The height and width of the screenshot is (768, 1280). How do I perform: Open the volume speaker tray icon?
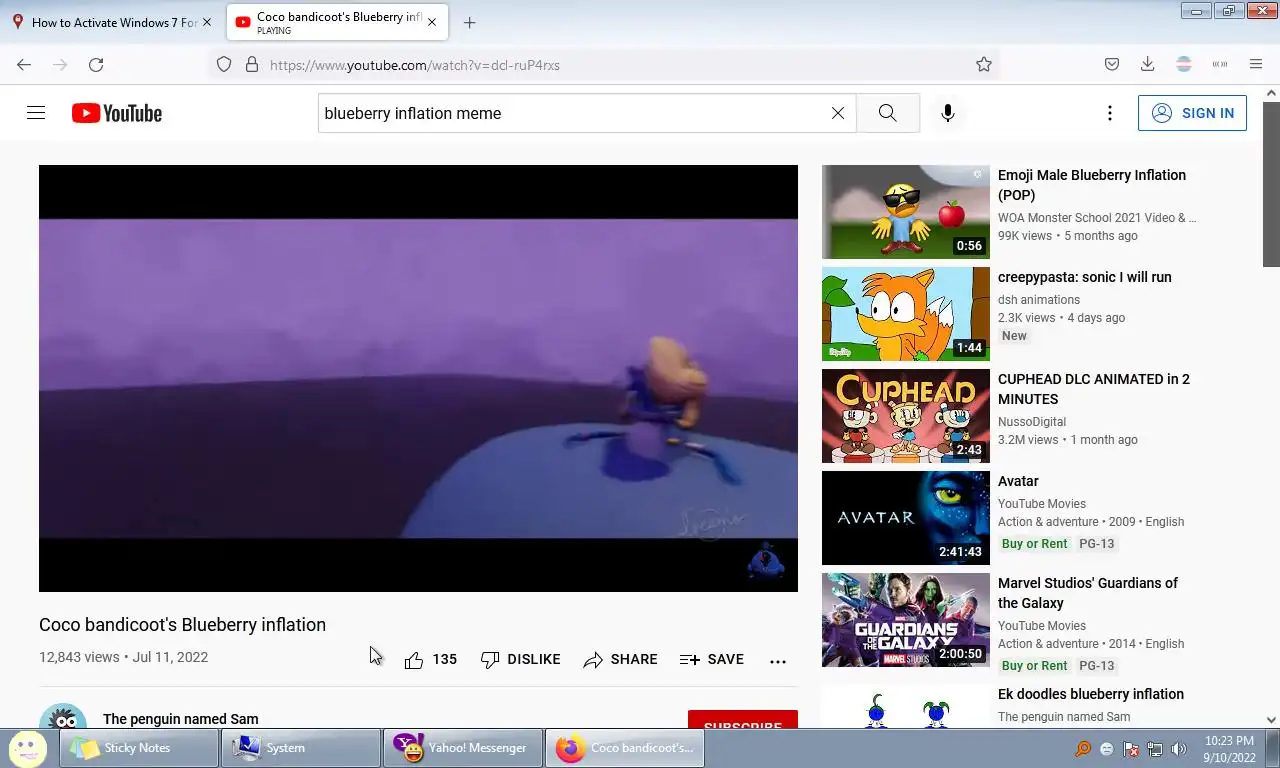[x=1179, y=748]
